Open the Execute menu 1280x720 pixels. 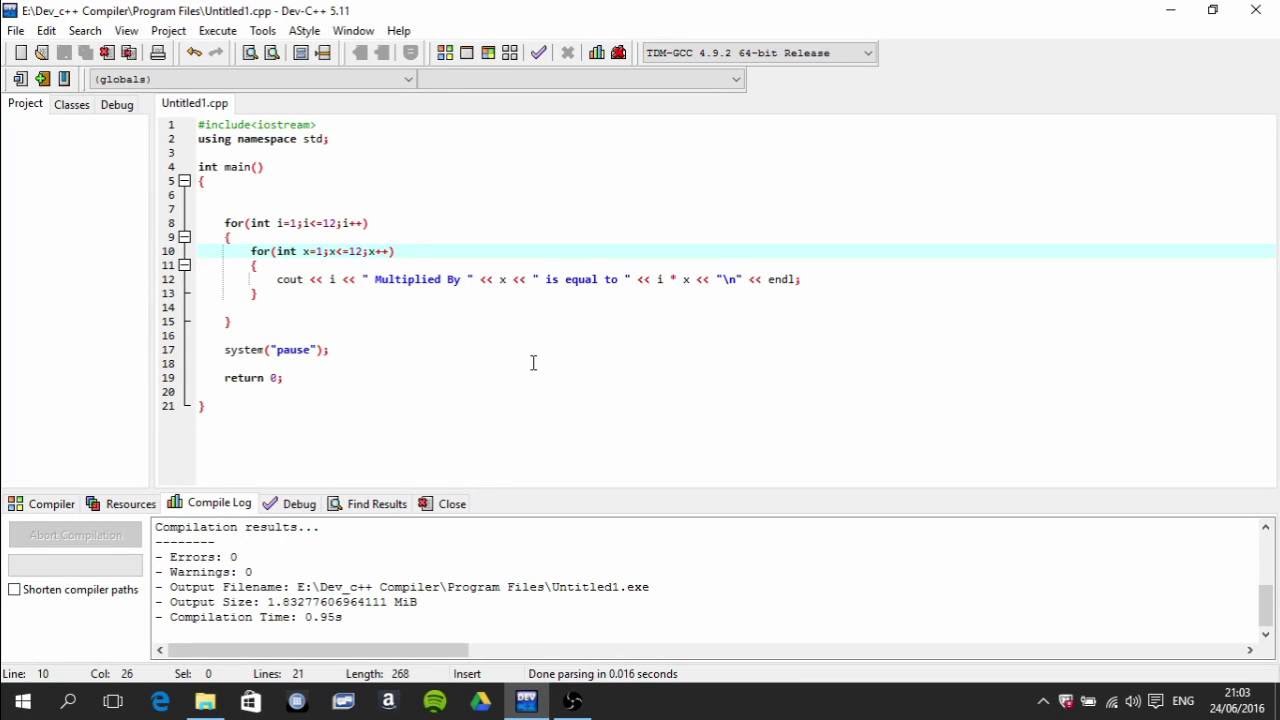pos(217,31)
